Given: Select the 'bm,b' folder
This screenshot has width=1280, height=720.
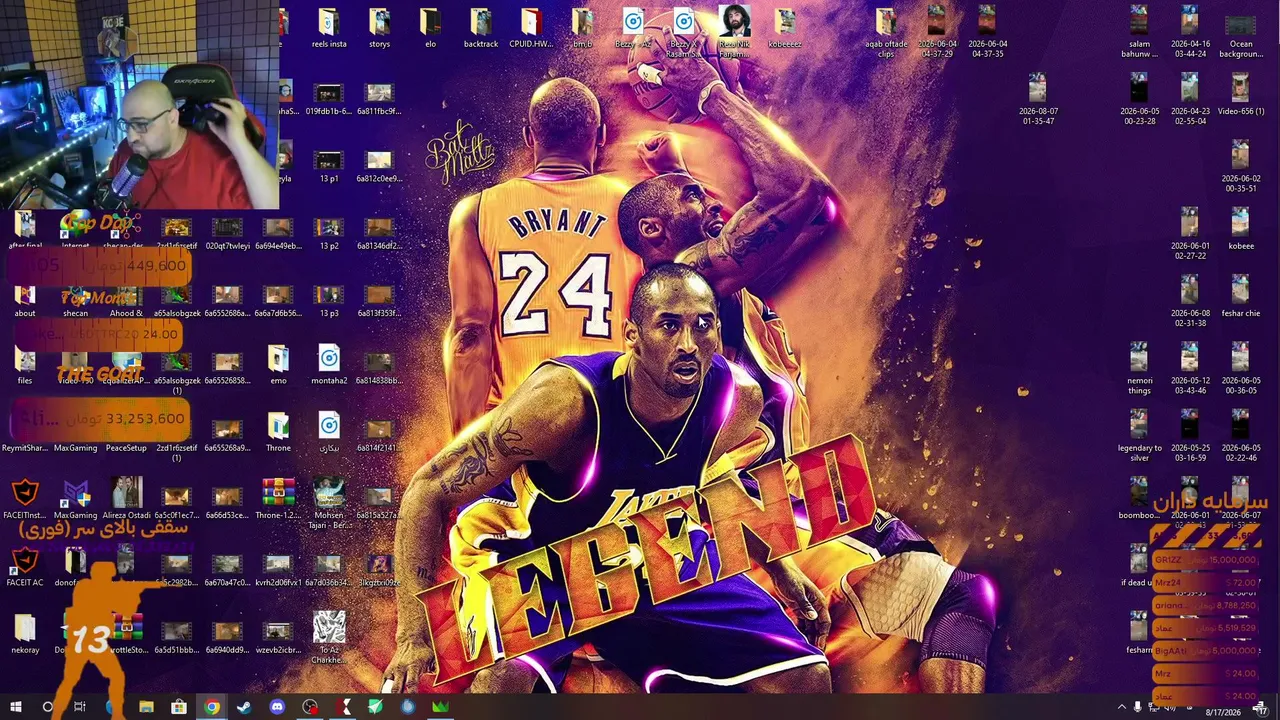Looking at the screenshot, I should pyautogui.click(x=582, y=29).
